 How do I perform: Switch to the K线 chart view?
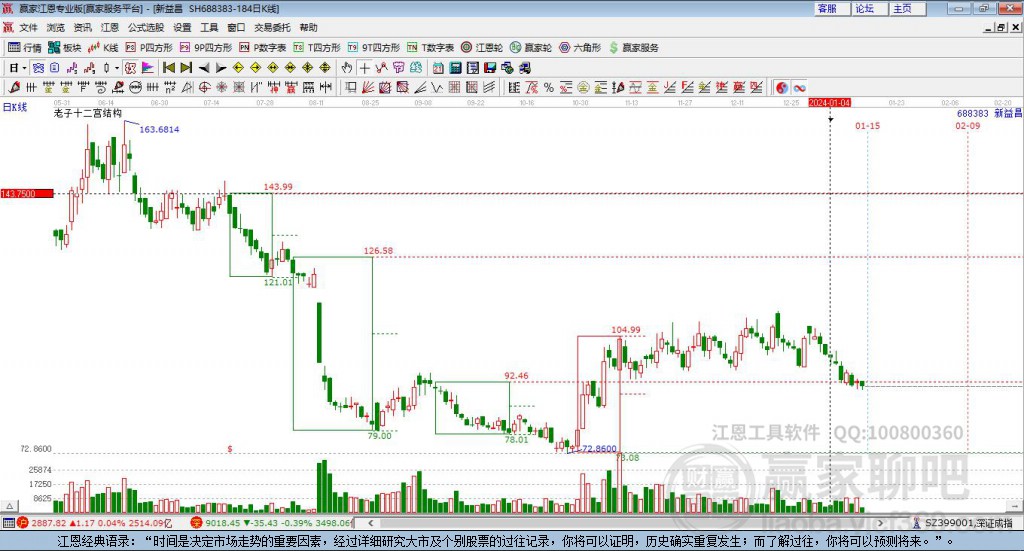[104, 48]
